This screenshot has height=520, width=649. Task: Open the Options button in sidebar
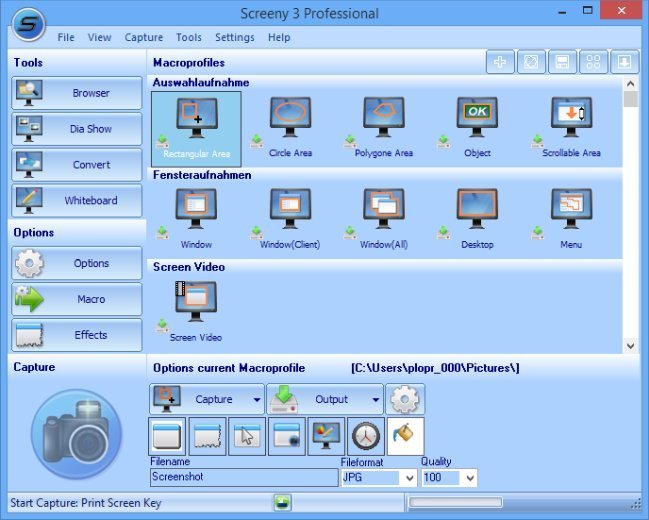(77, 263)
